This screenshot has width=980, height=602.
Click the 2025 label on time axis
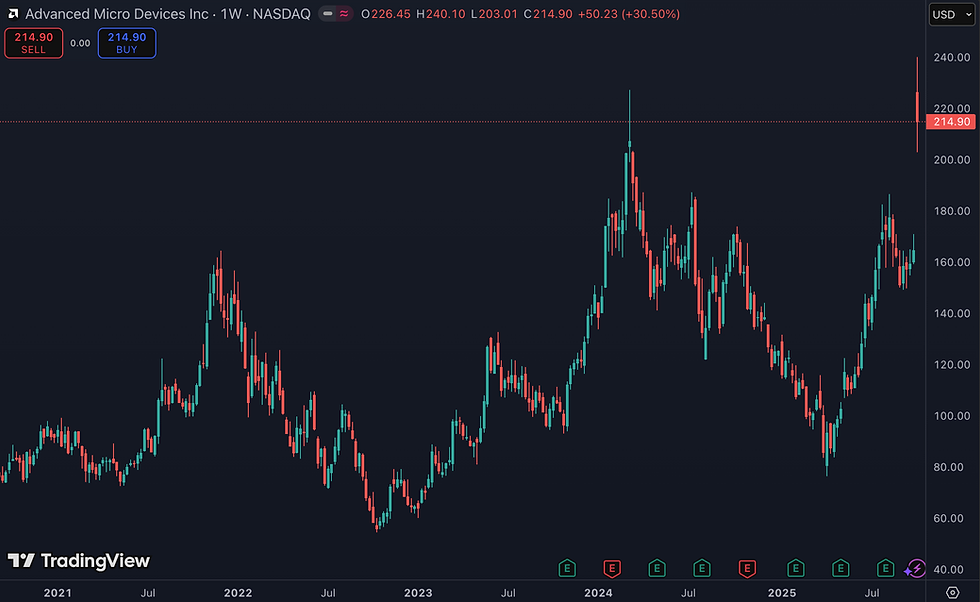click(782, 593)
